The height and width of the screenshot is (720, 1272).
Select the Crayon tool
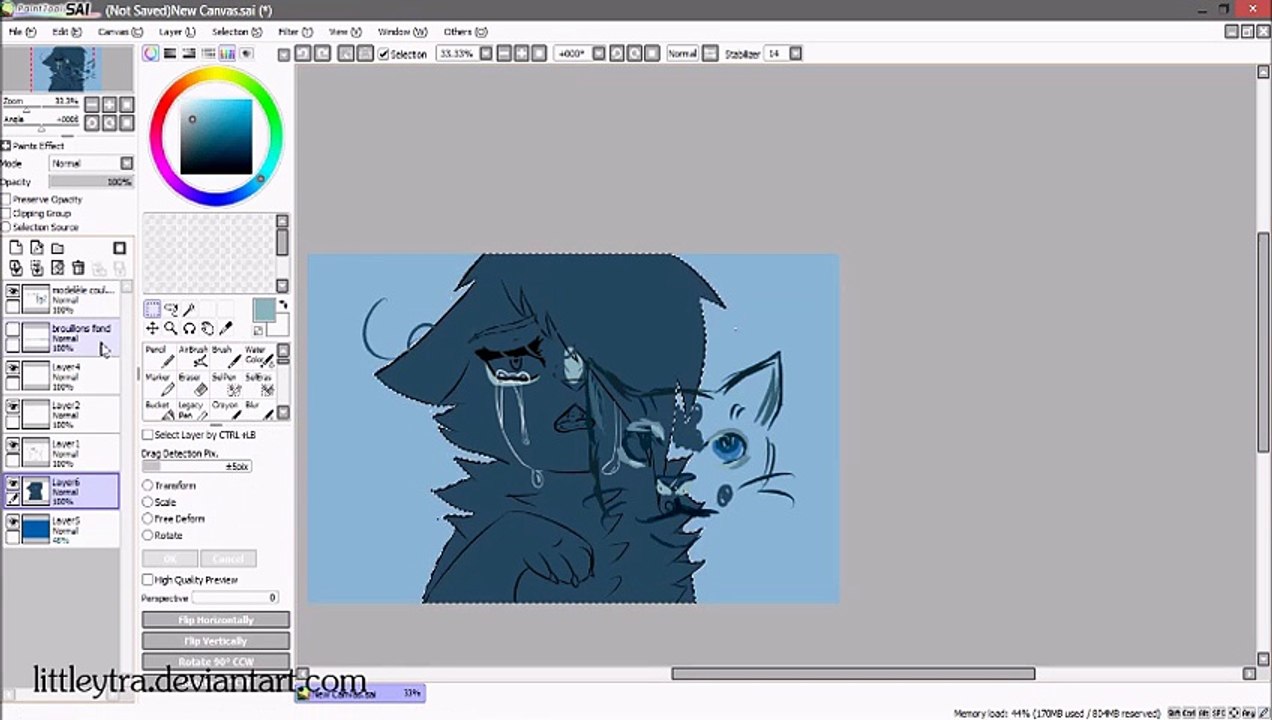pos(224,410)
